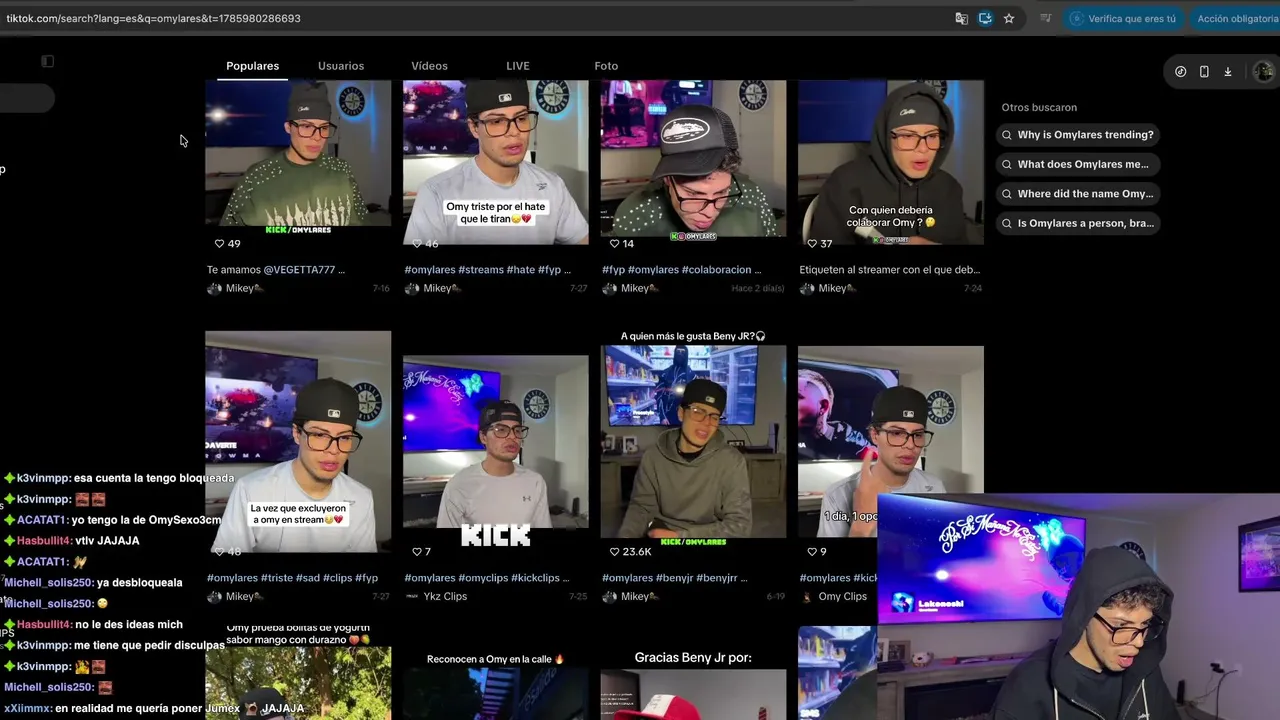Click the date 6-19 under #benyjr video
Viewport: 1280px width, 720px height.
point(776,597)
